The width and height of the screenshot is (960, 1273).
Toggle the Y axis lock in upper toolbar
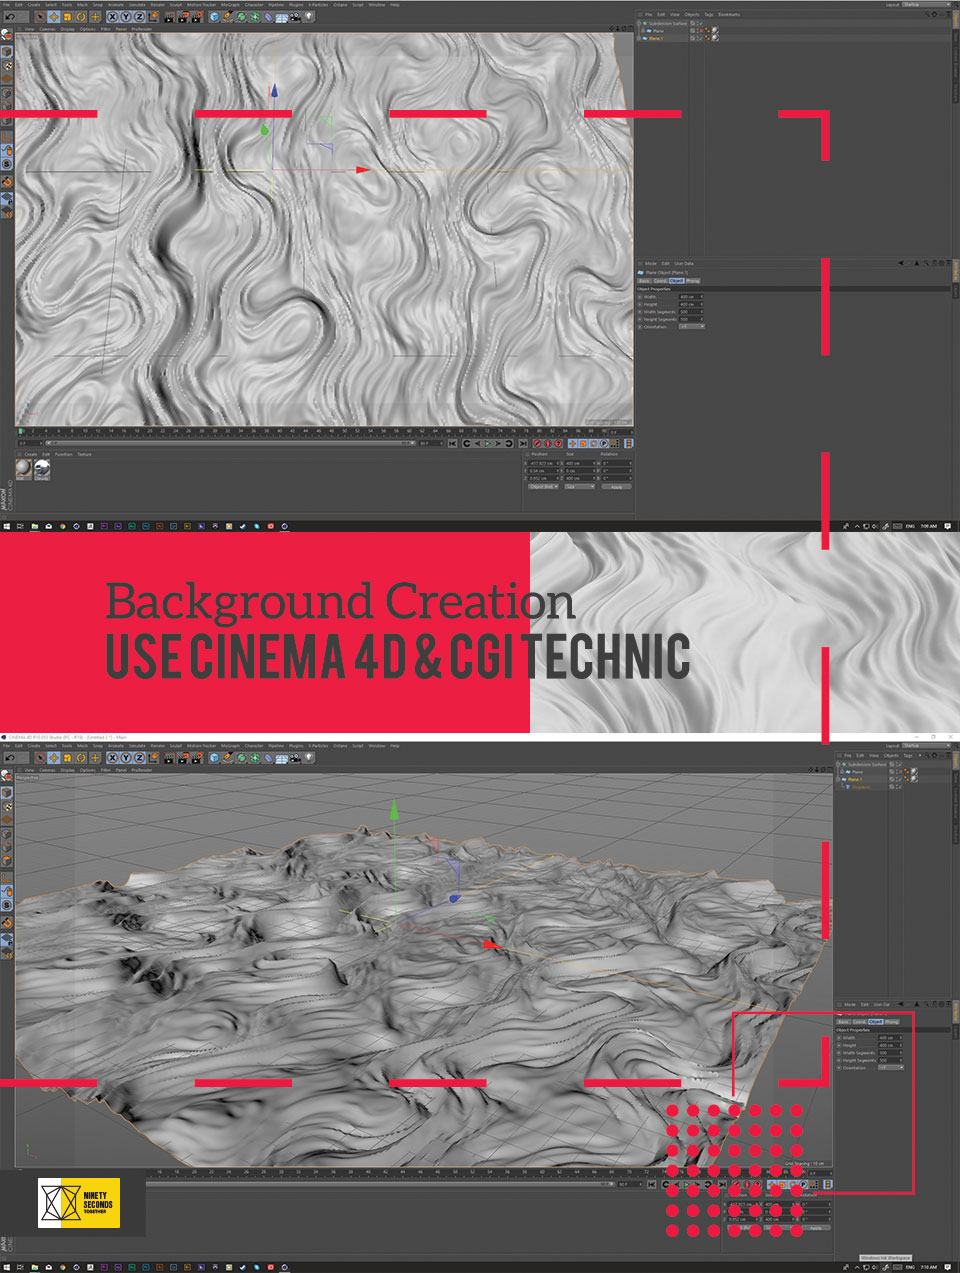(x=125, y=16)
